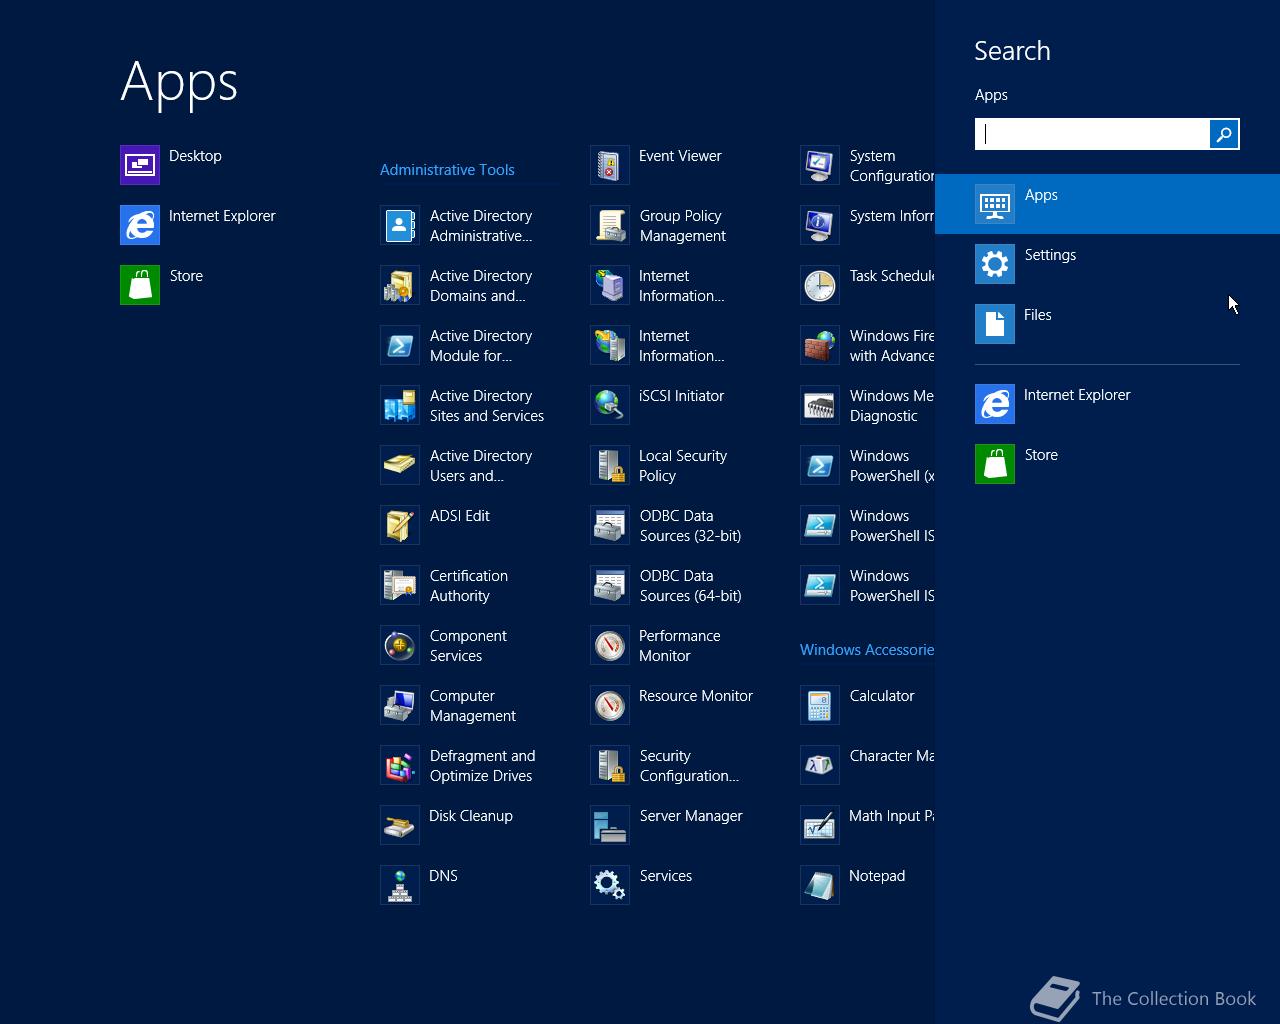
Task: Open the Resource Monitor icon
Action: (x=610, y=705)
